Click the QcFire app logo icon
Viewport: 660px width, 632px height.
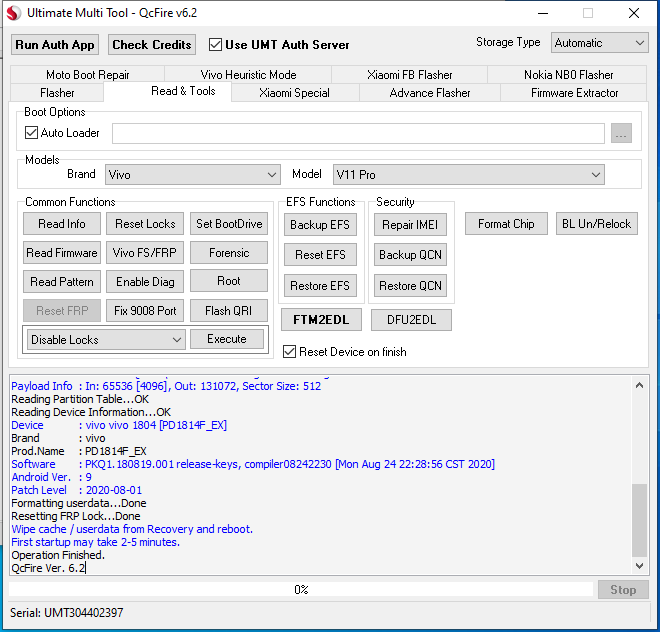(13, 13)
